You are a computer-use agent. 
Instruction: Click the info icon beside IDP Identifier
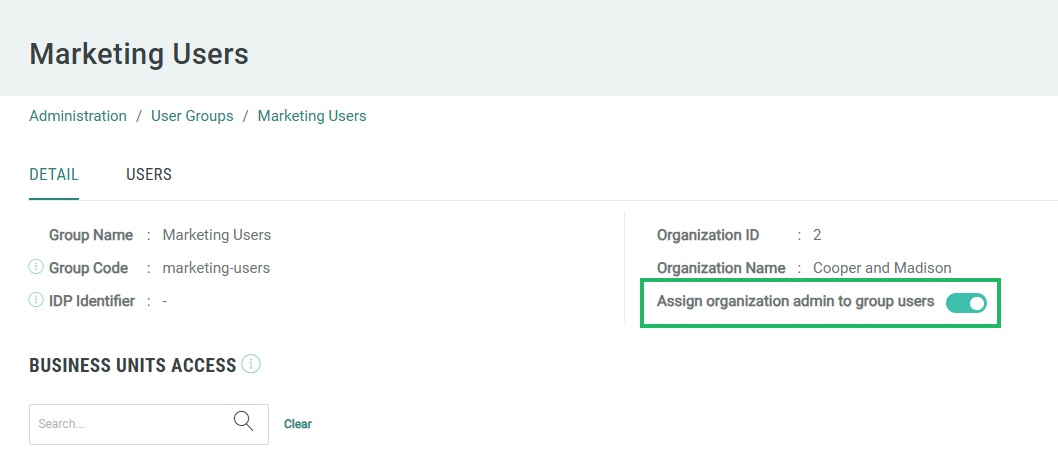pos(36,300)
